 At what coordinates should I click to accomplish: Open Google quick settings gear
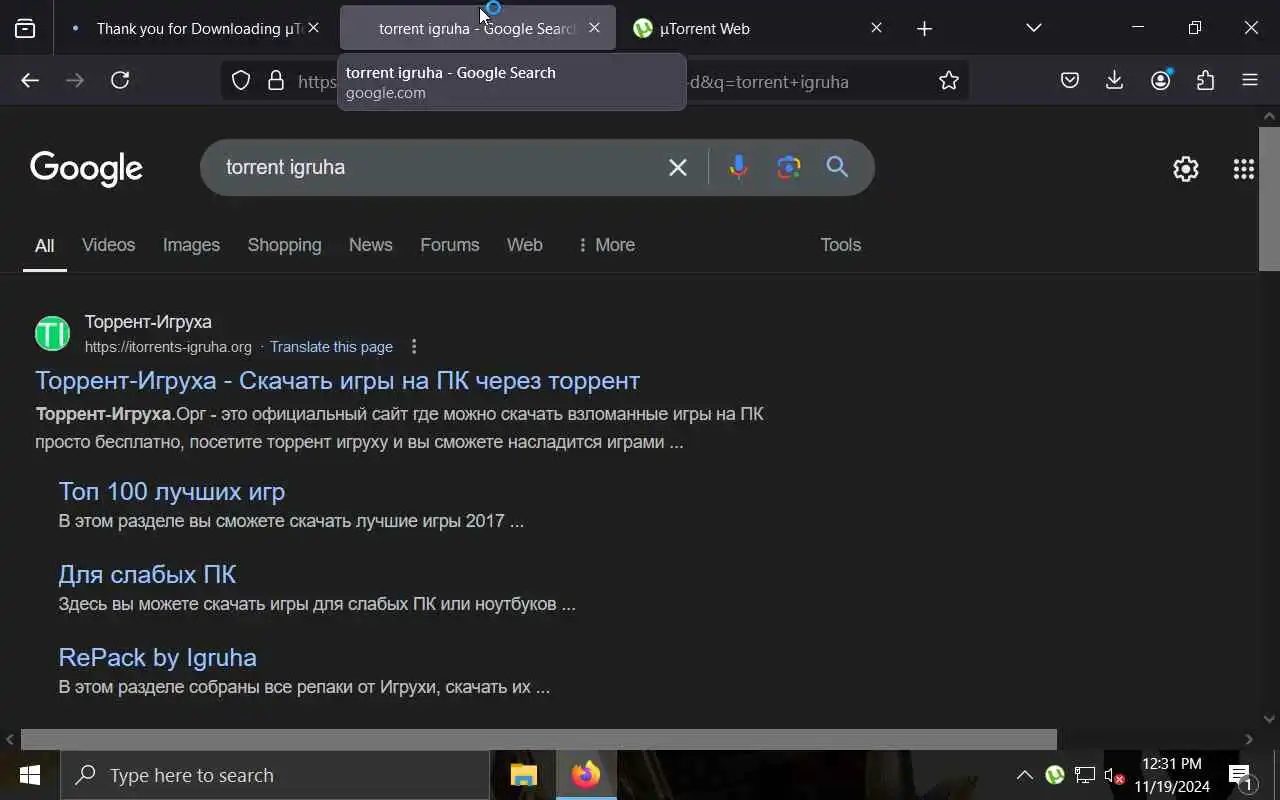click(x=1186, y=169)
